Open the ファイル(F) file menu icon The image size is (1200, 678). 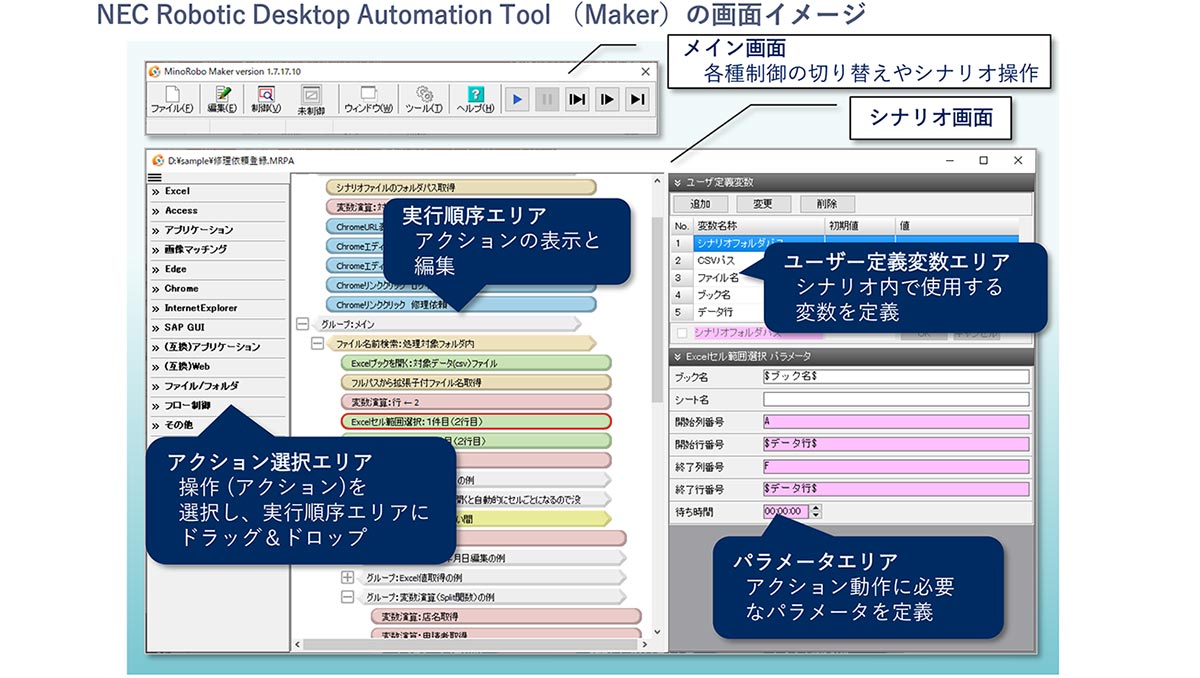coord(172,100)
